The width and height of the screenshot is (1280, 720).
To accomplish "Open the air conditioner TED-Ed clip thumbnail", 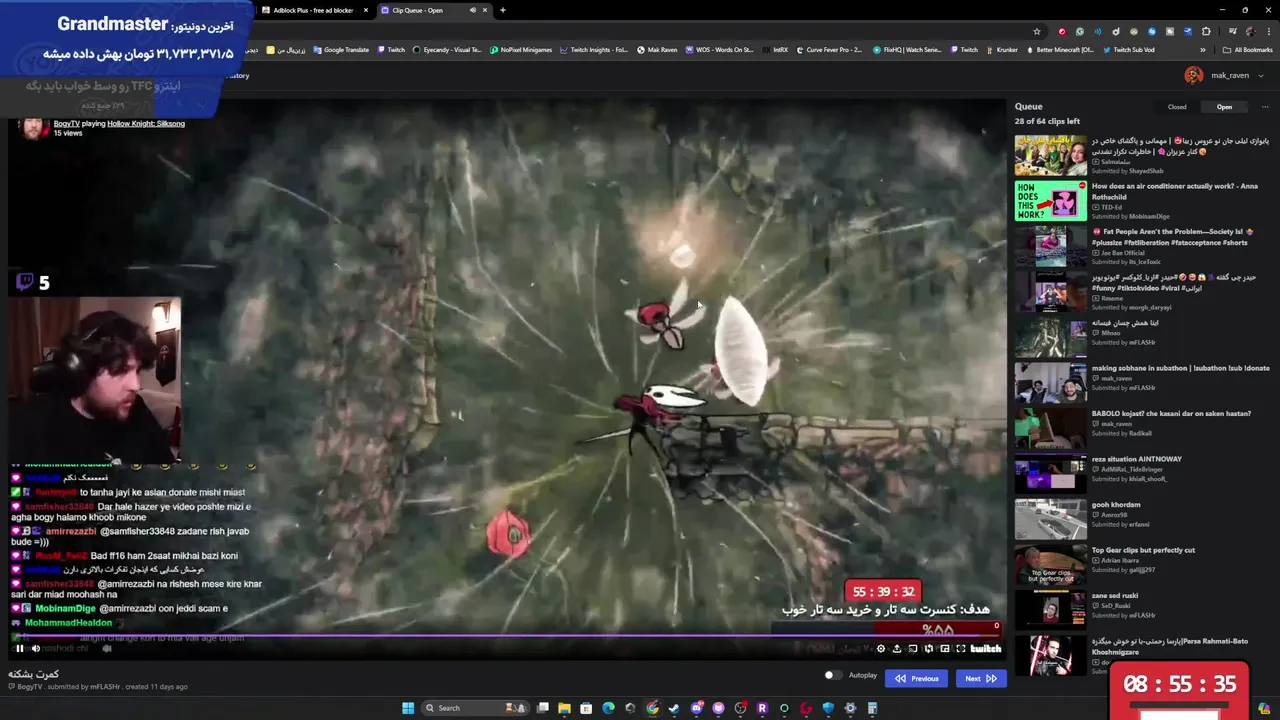I will point(1050,201).
